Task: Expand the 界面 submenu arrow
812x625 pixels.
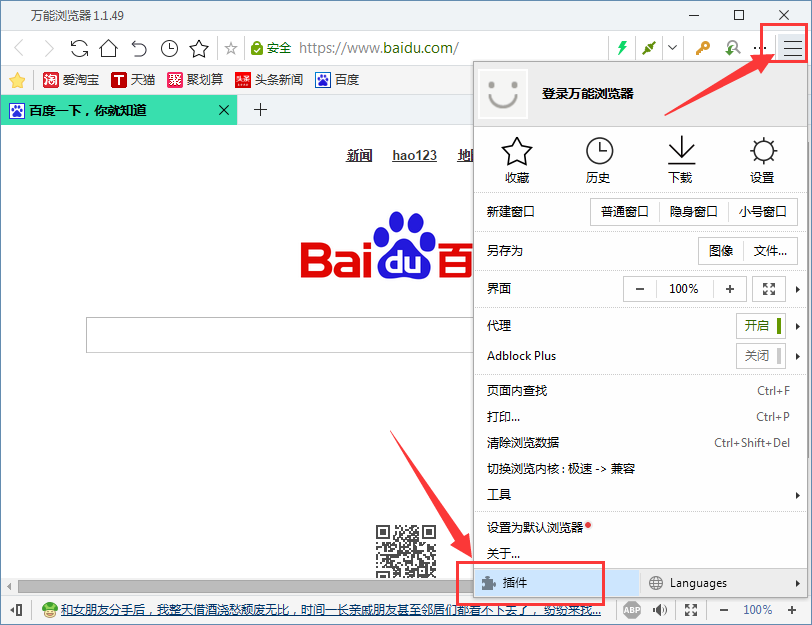Action: coord(798,289)
